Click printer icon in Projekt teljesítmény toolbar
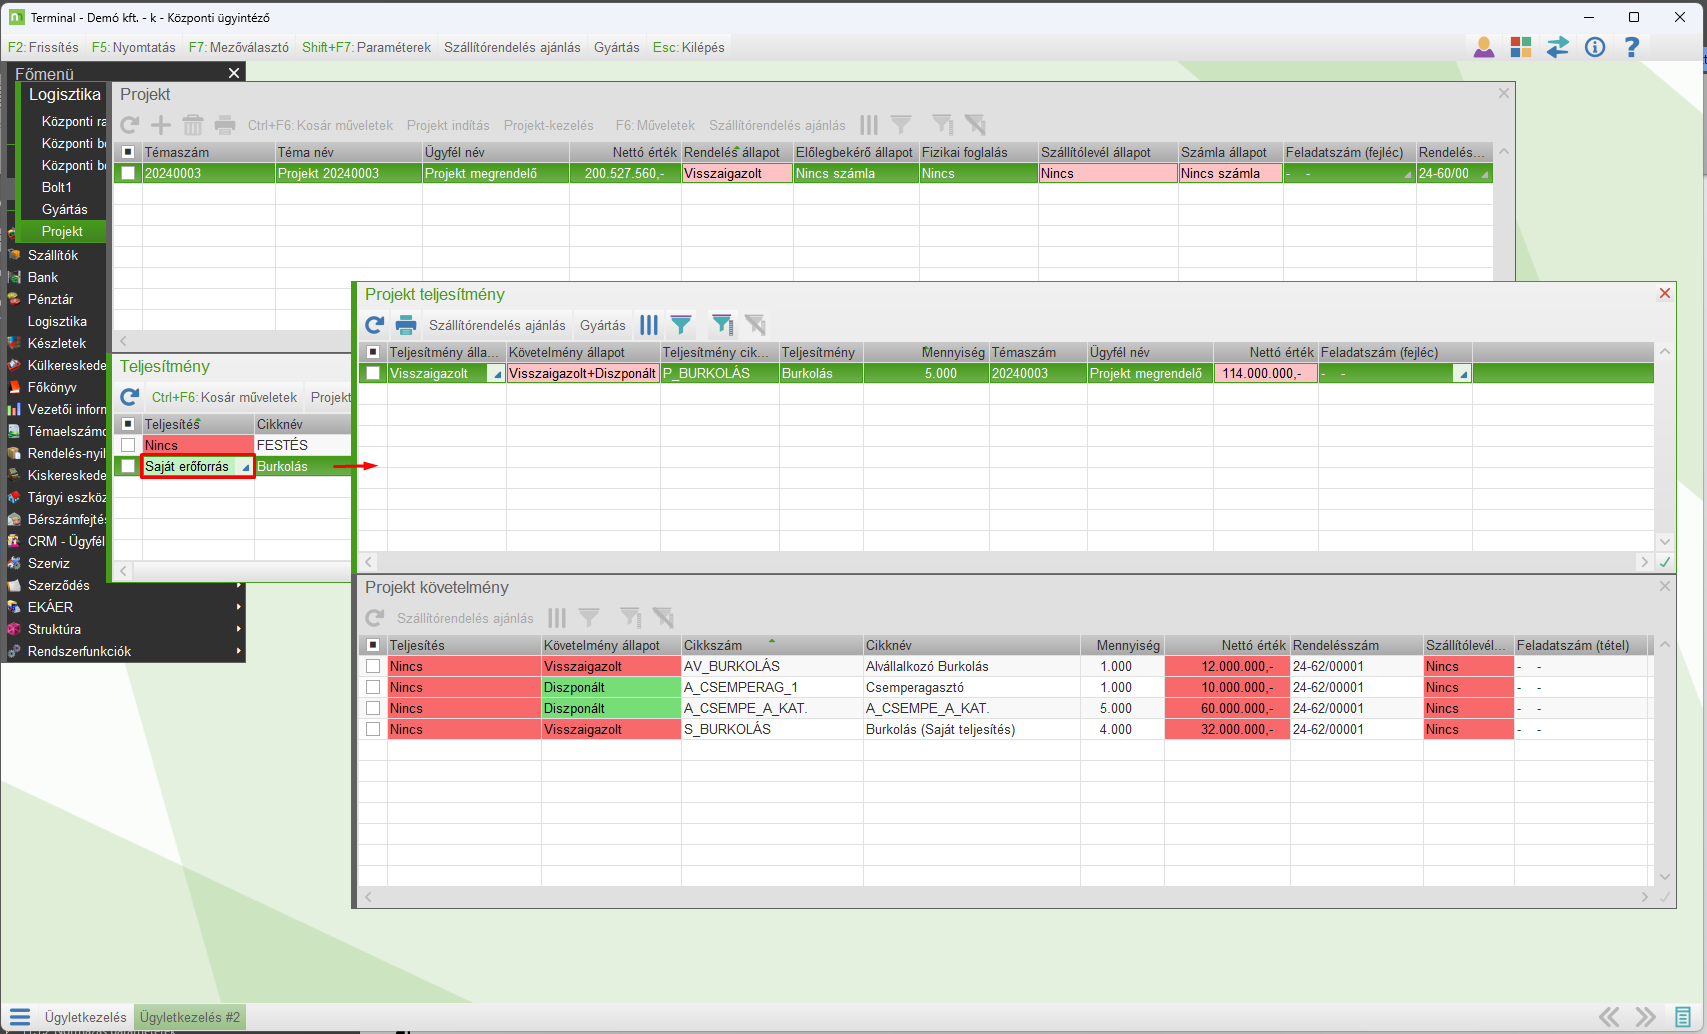Viewport: 1707px width, 1034px height. point(406,325)
